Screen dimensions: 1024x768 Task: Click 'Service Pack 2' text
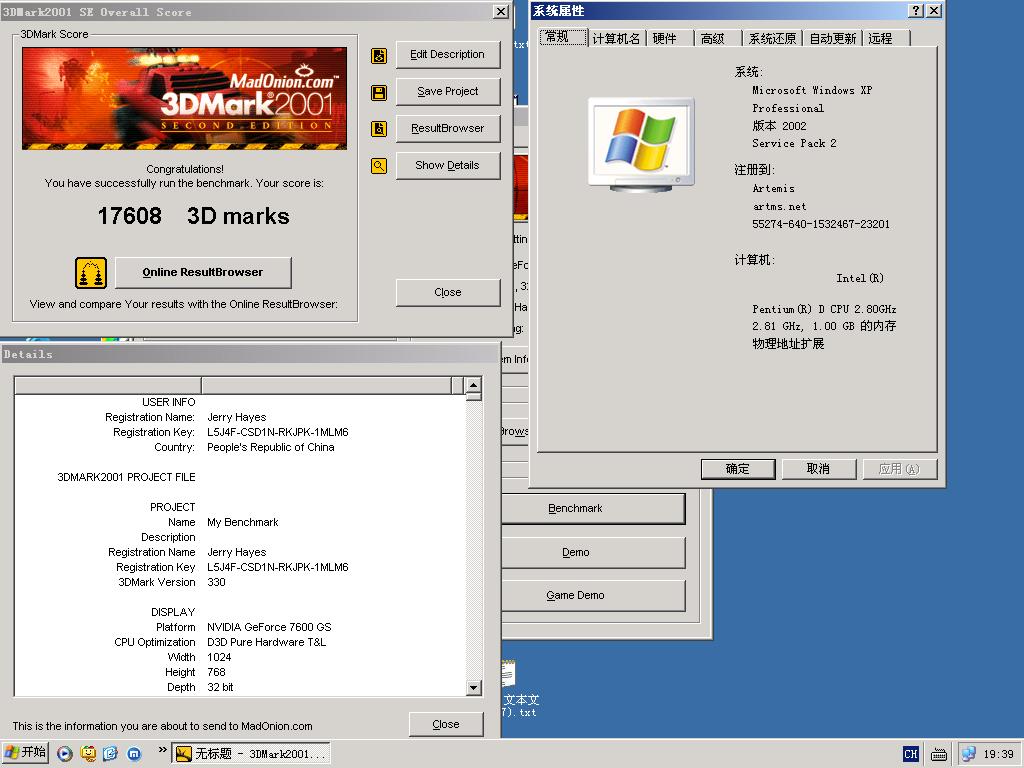pyautogui.click(x=794, y=144)
